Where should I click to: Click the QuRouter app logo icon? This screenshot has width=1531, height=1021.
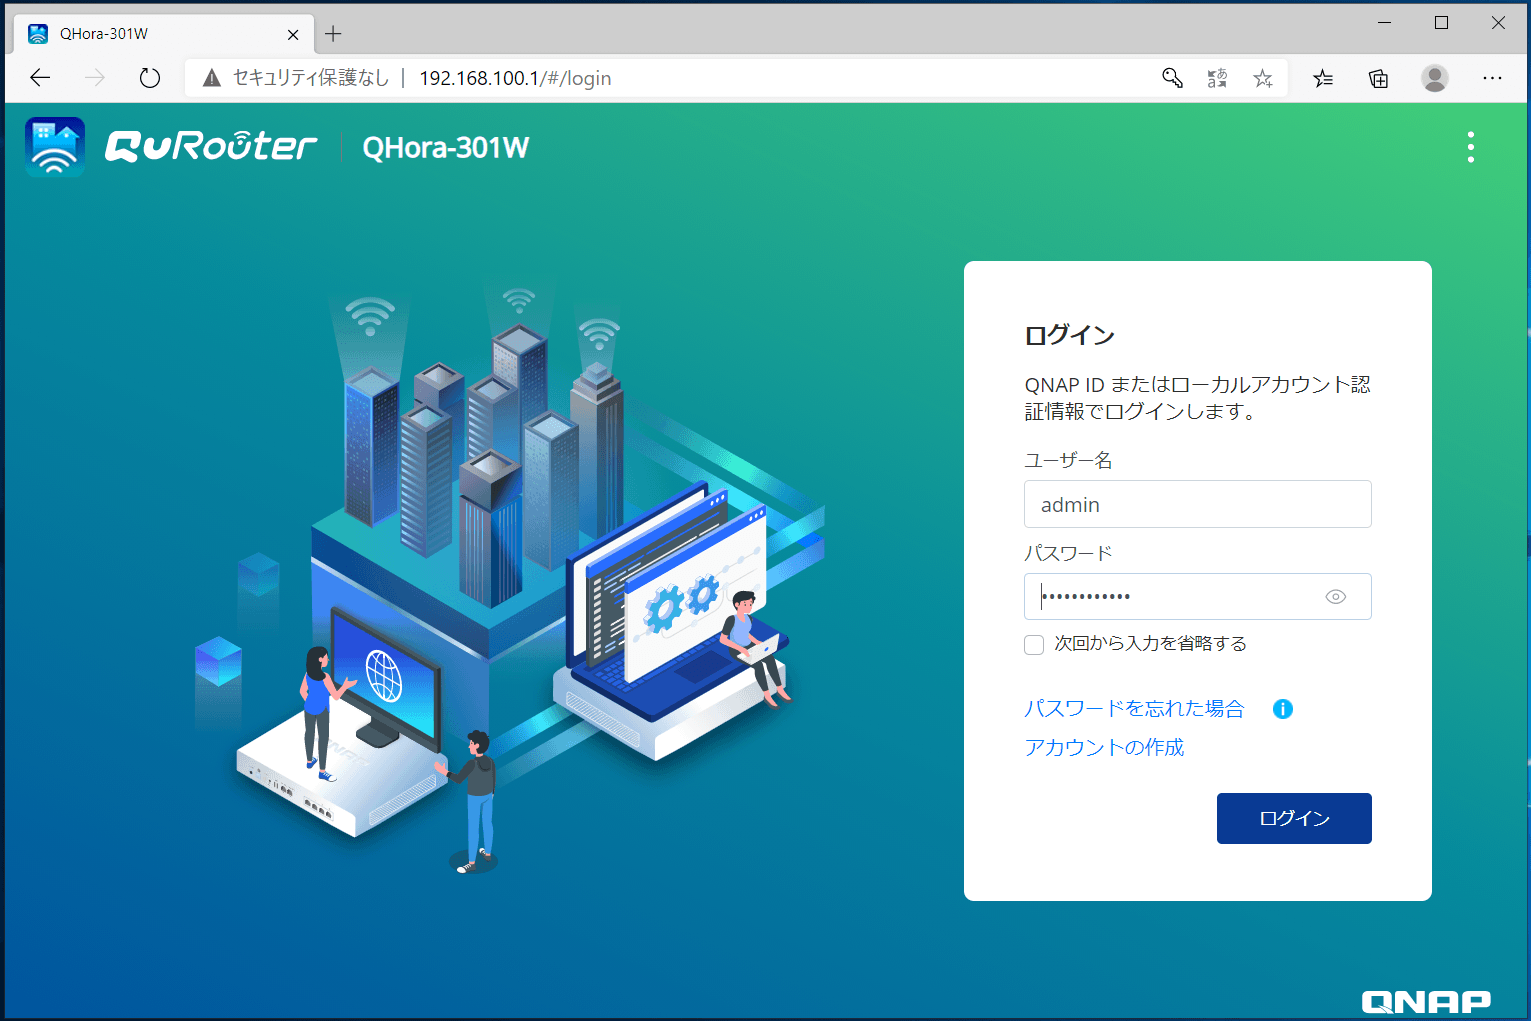click(x=55, y=147)
